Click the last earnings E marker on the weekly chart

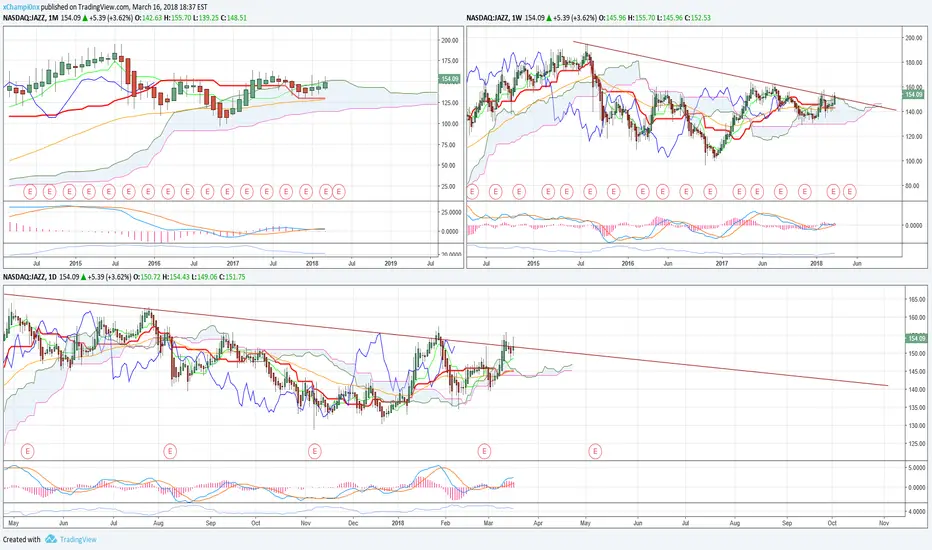(849, 191)
